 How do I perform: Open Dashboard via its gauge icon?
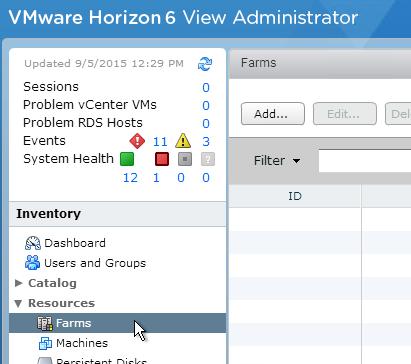[33, 243]
